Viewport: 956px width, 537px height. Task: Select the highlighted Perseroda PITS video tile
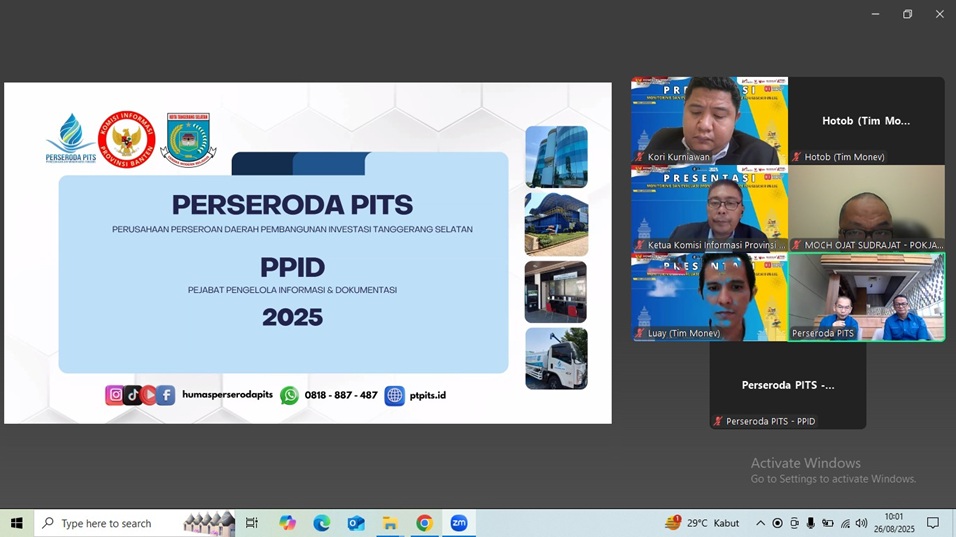point(866,297)
